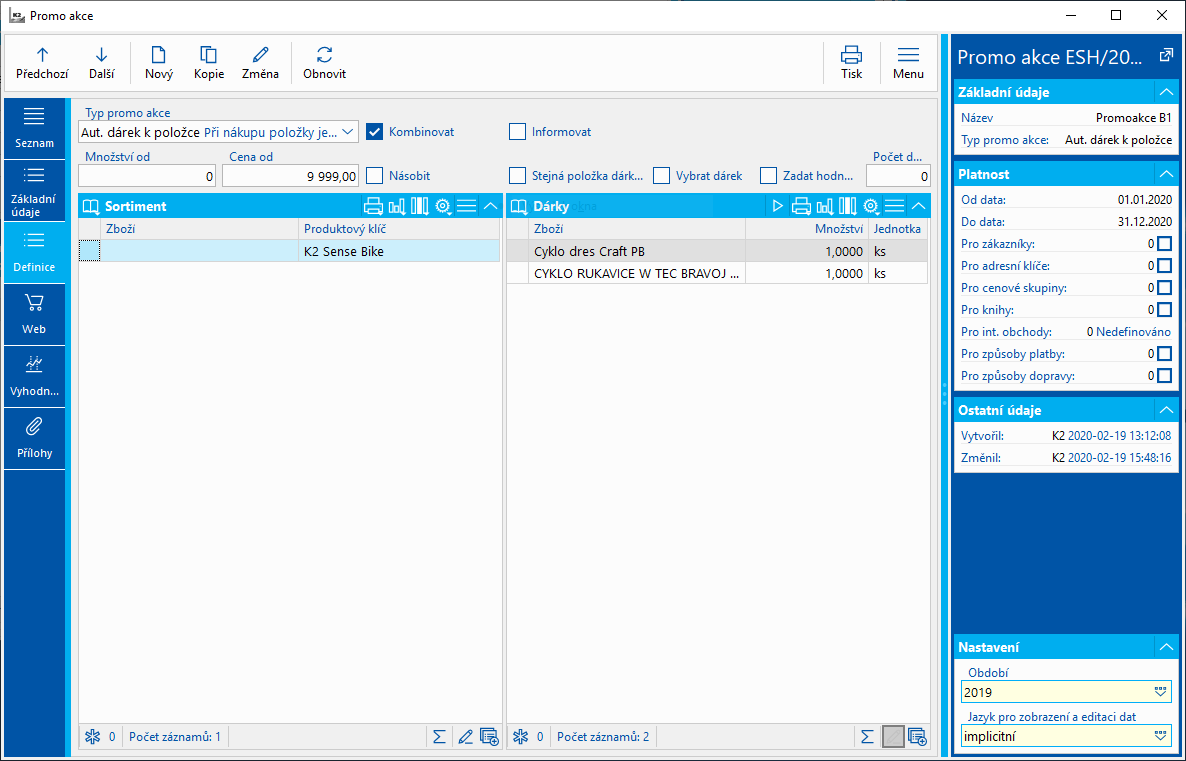Tick the Zadat hodn... checkbox
1186x761 pixels.
pos(768,175)
